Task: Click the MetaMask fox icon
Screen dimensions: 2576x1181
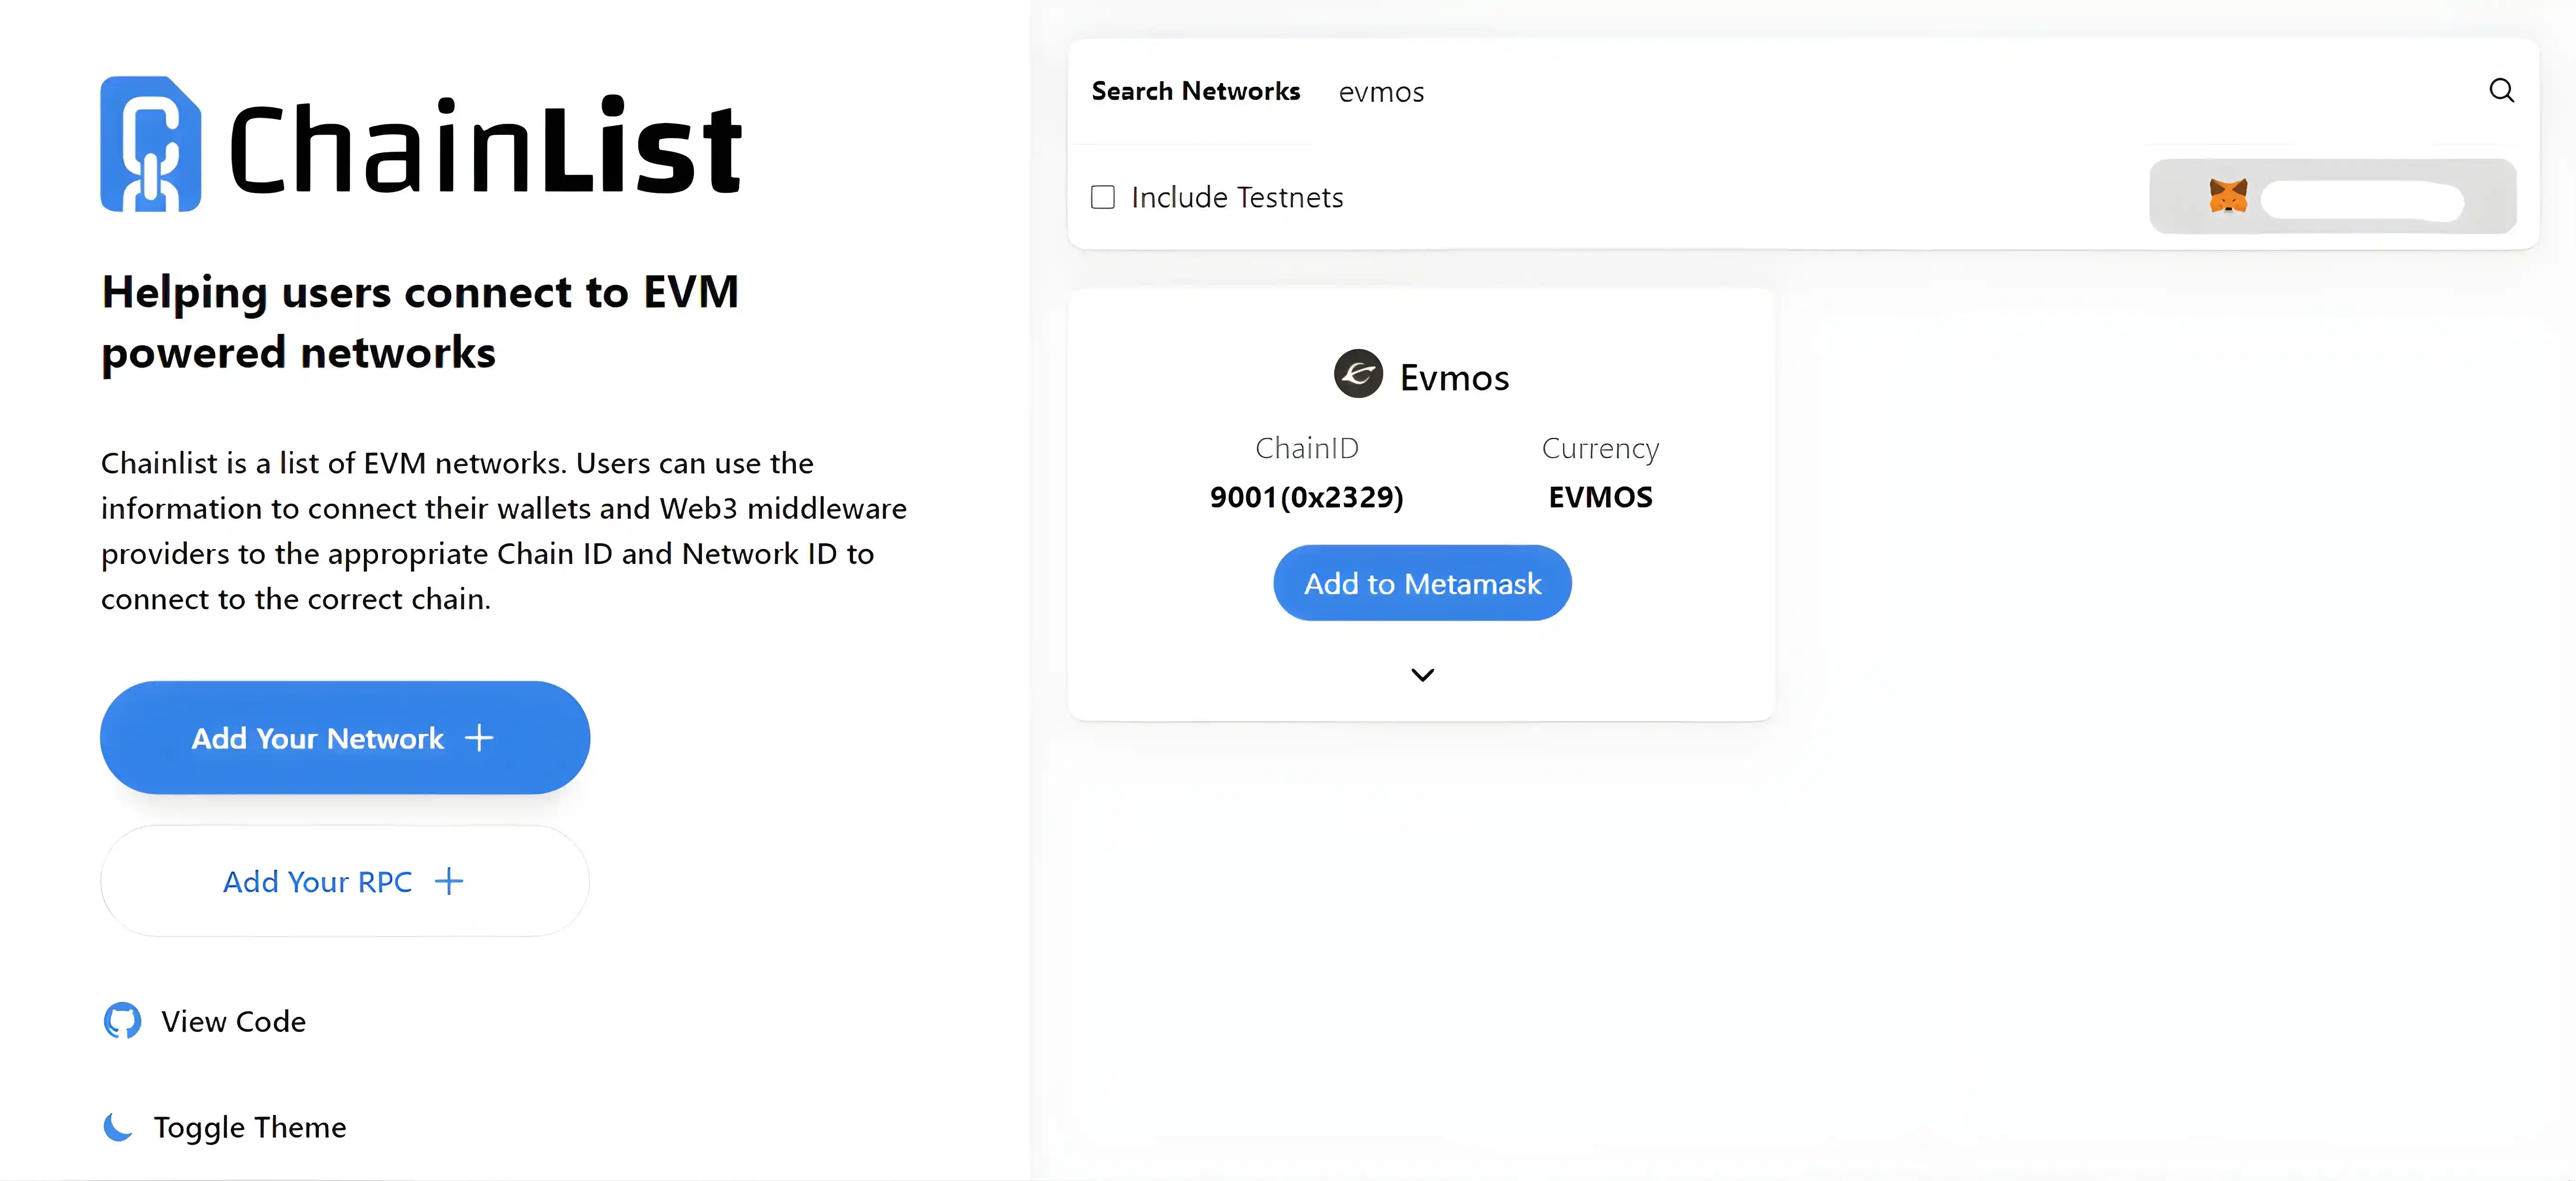Action: [x=2228, y=196]
